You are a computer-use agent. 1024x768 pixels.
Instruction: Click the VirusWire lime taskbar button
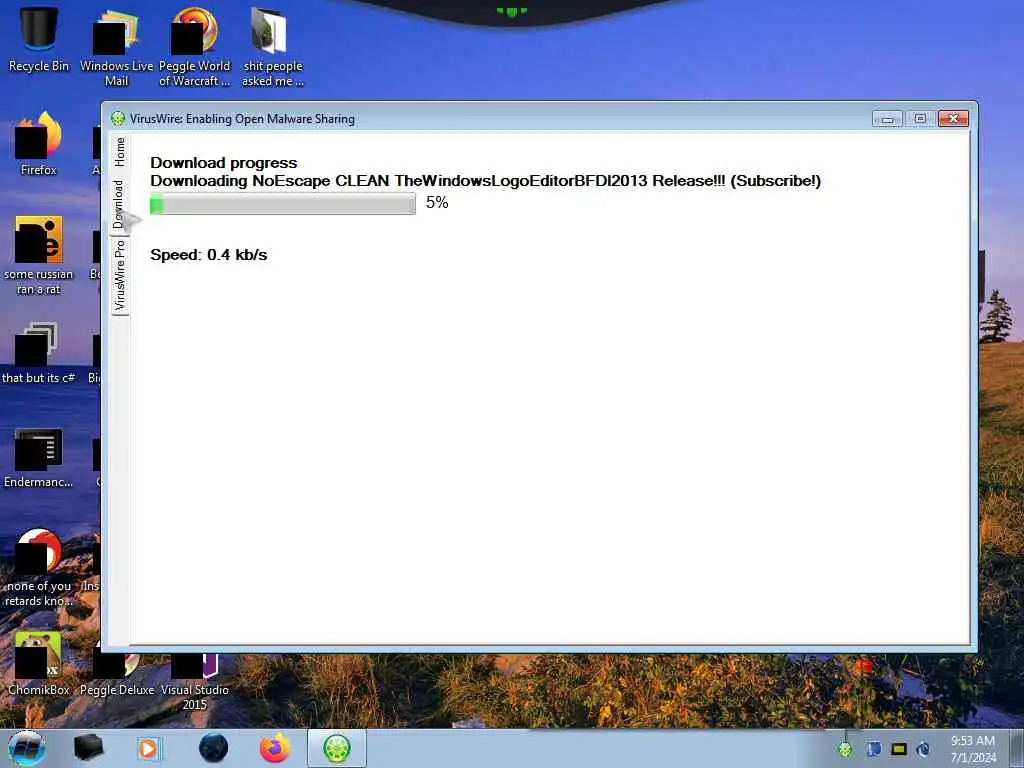tap(337, 748)
